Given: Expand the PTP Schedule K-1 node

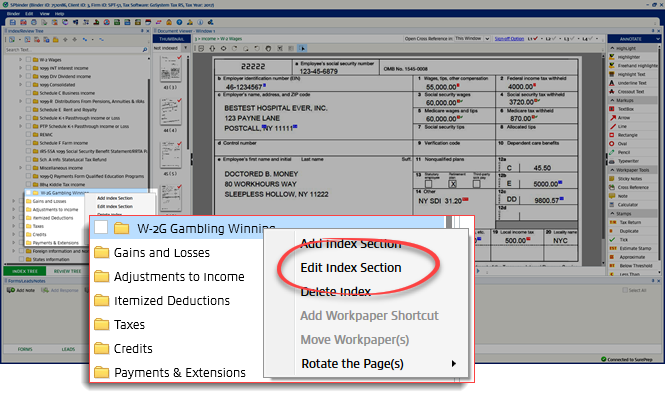Looking at the screenshot, I should 20,126.
